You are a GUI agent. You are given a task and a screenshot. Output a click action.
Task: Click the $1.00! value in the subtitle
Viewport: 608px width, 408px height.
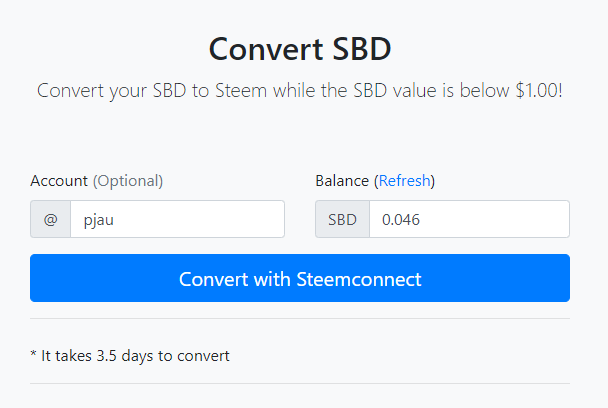point(539,90)
